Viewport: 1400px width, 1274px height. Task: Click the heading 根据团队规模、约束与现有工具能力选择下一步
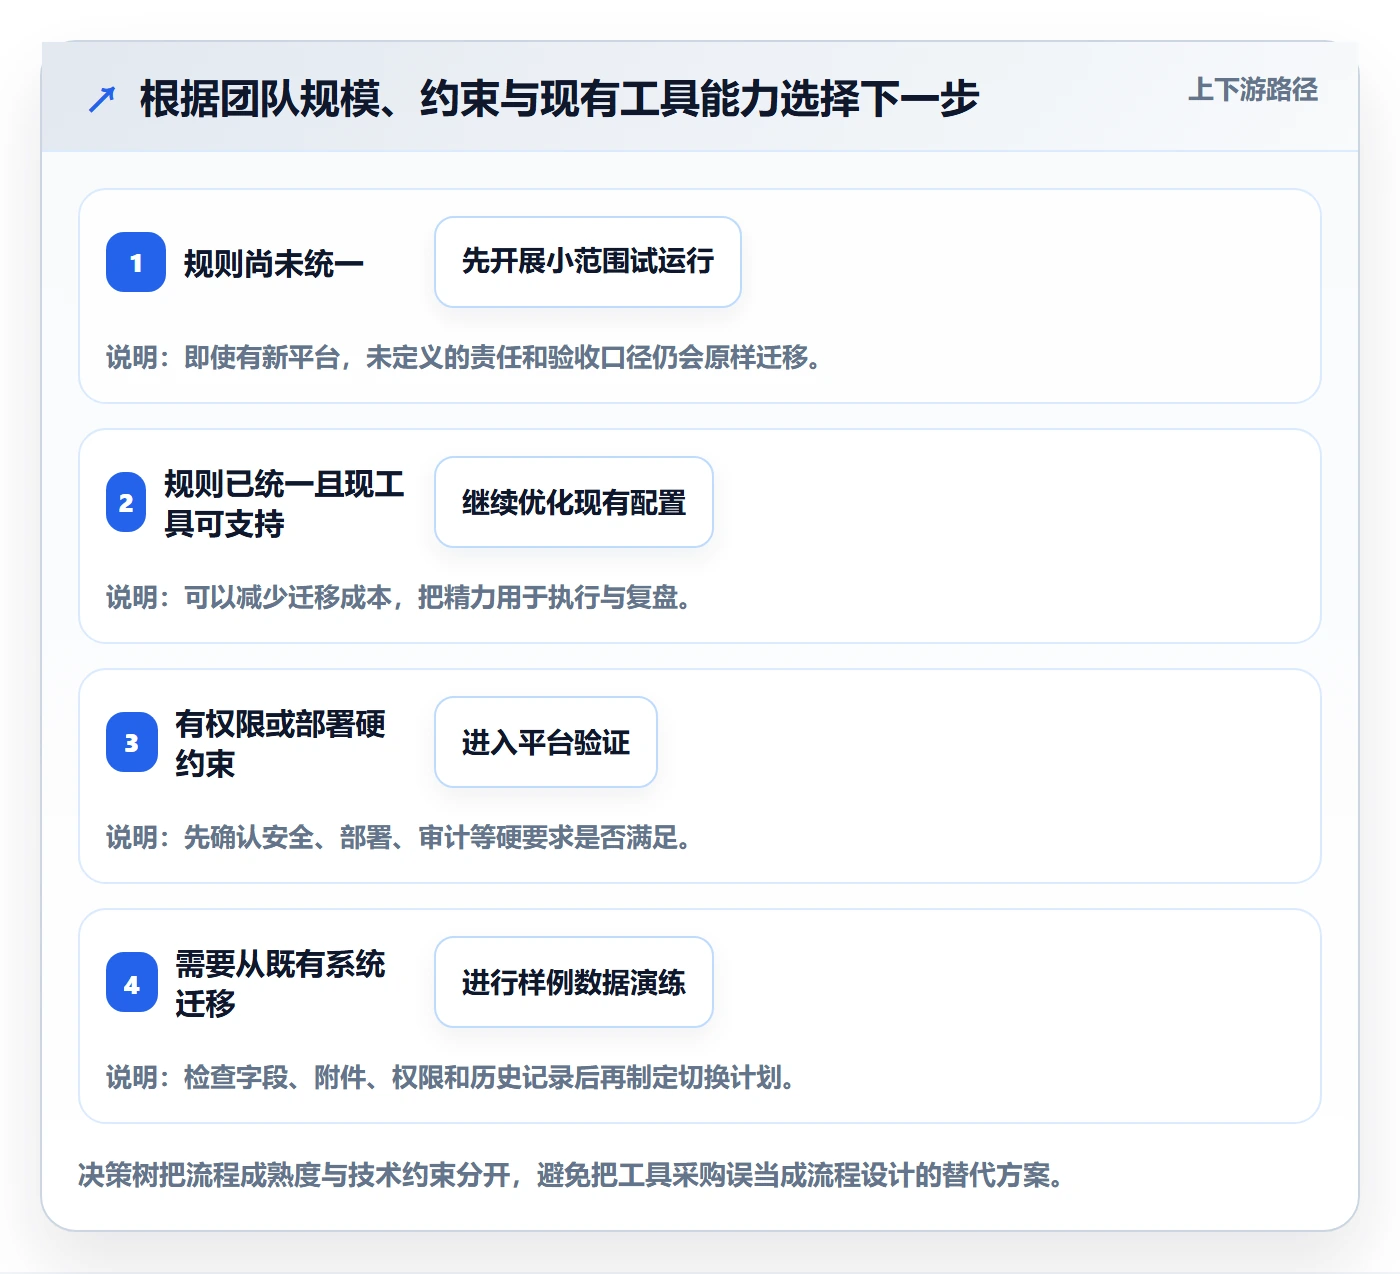pos(559,99)
